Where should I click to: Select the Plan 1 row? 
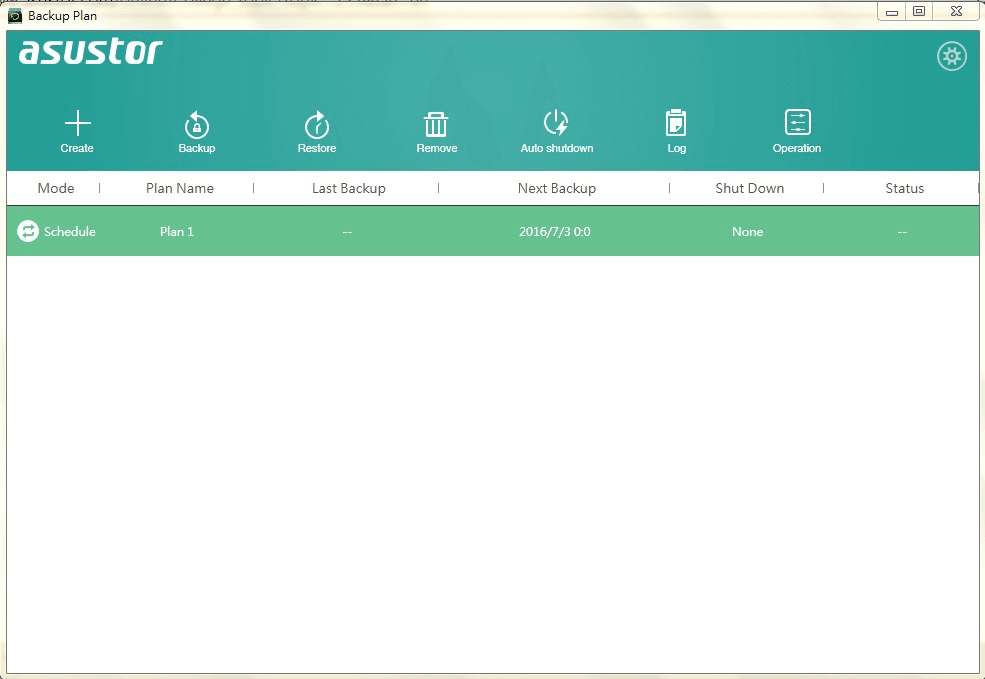177,231
